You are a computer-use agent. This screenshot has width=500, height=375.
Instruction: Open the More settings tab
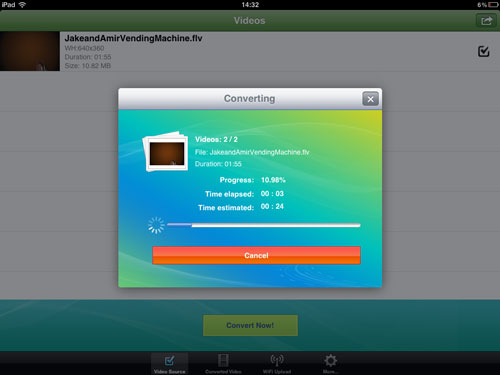330,364
